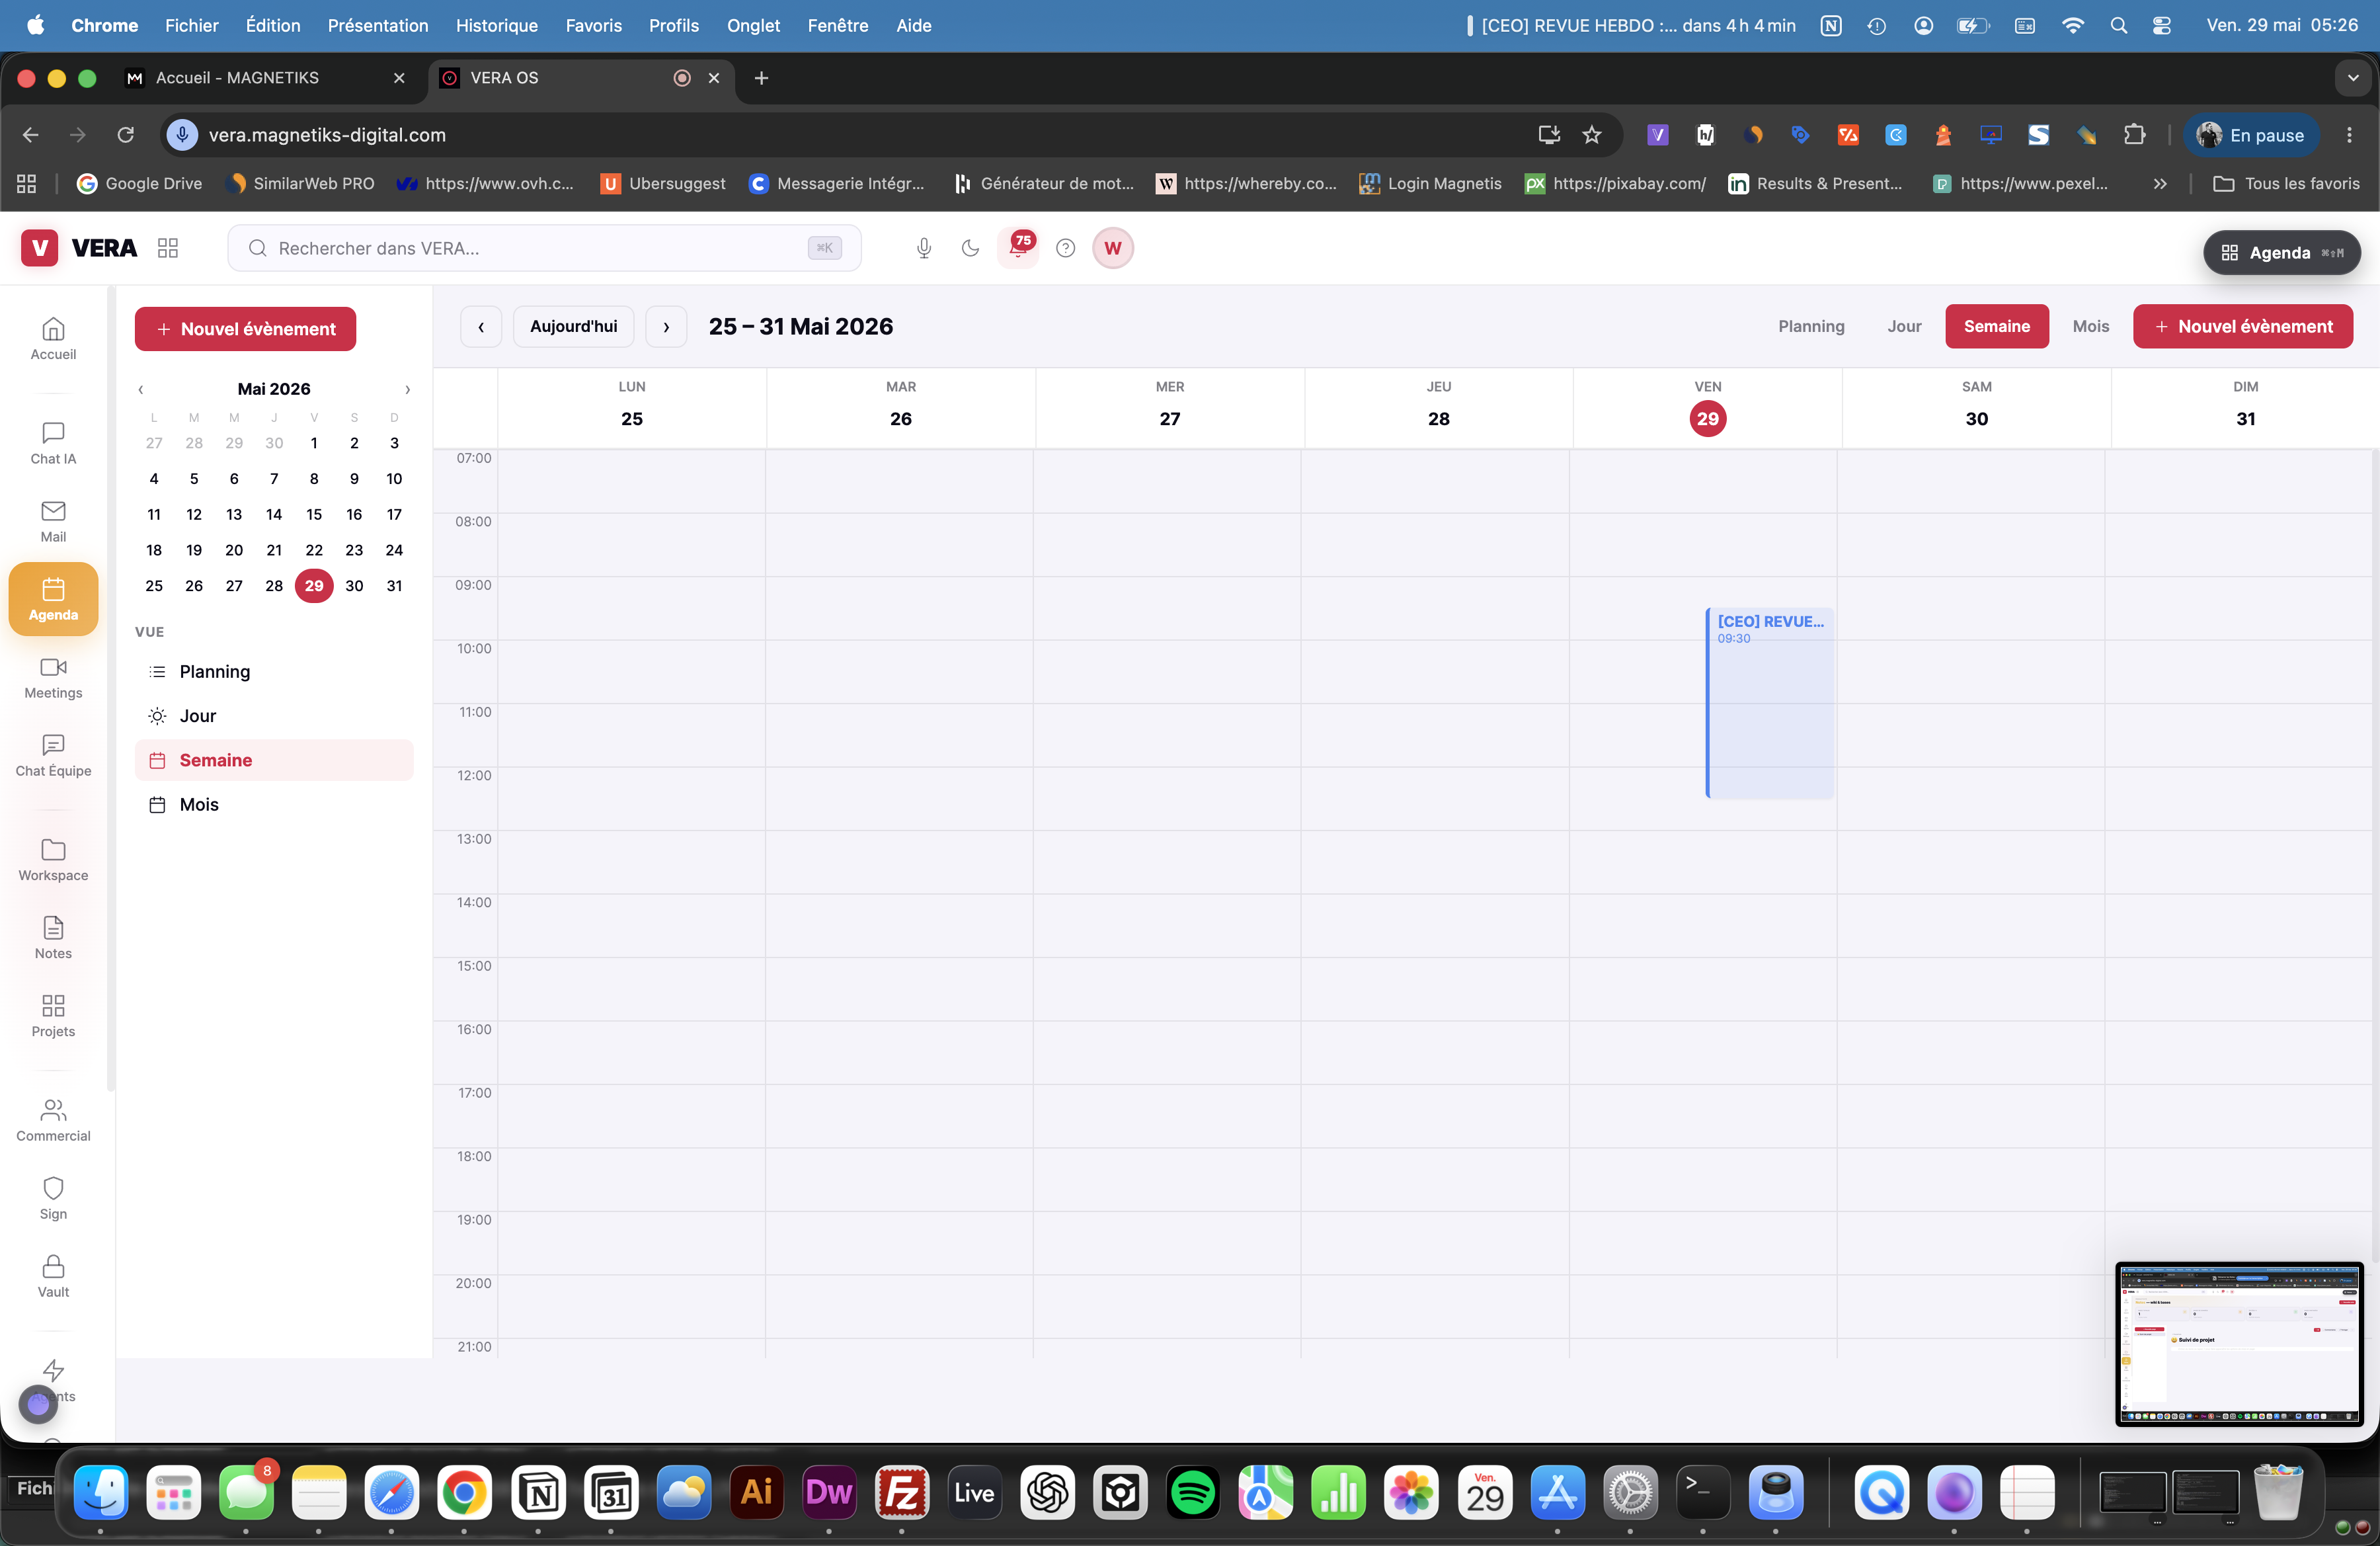The height and width of the screenshot is (1546, 2380).
Task: Show next month in mini calendar
Action: coord(407,389)
